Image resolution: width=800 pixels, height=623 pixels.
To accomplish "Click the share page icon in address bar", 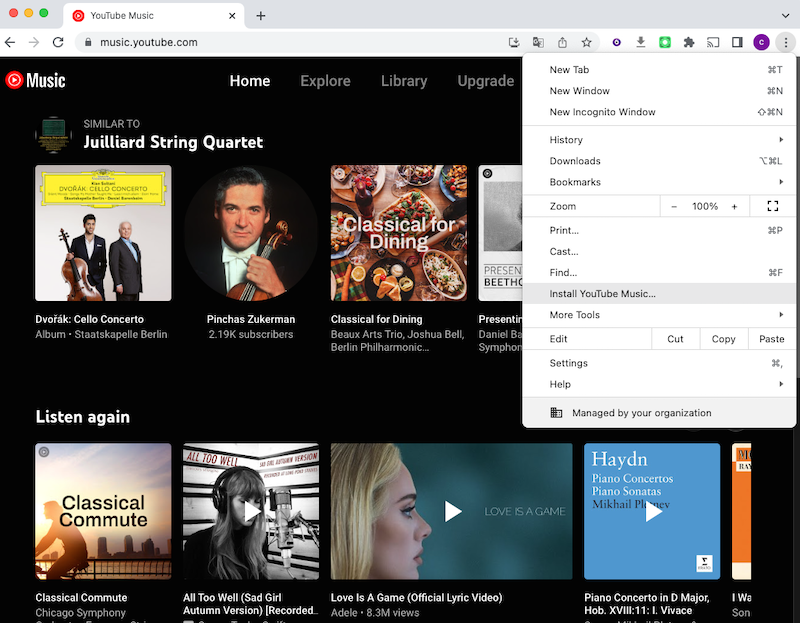I will (562, 43).
